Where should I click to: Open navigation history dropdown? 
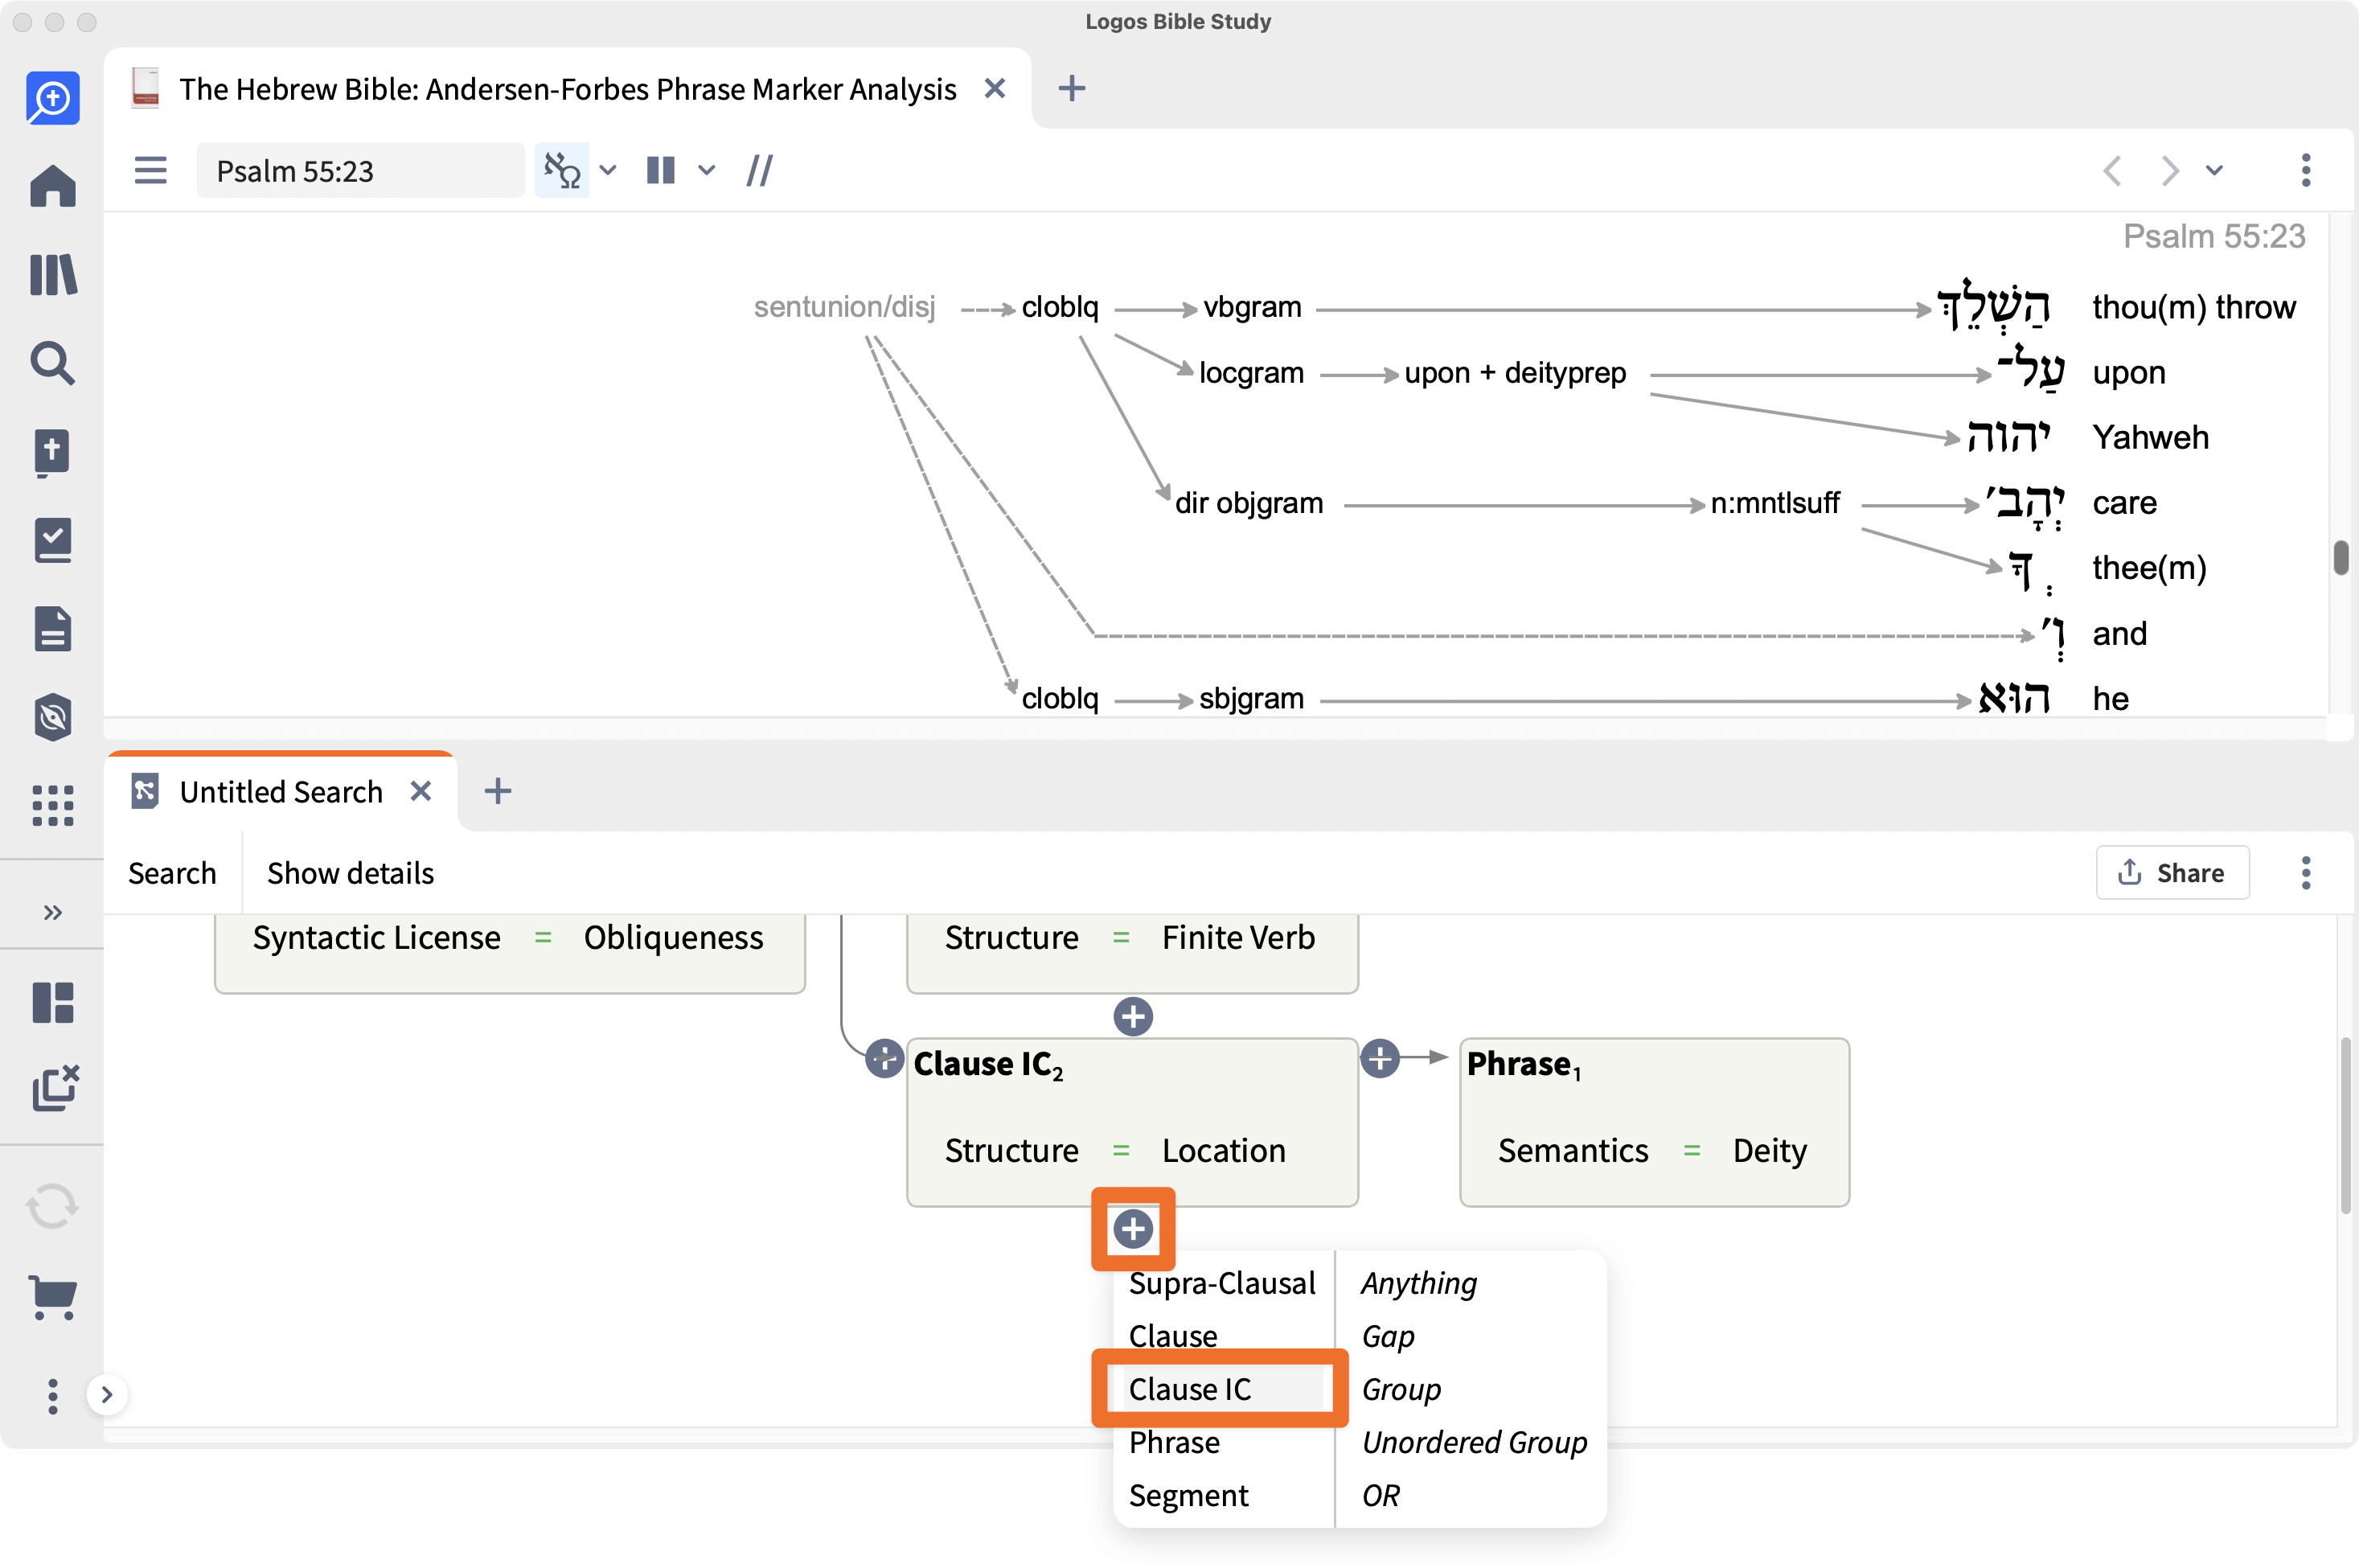2214,170
